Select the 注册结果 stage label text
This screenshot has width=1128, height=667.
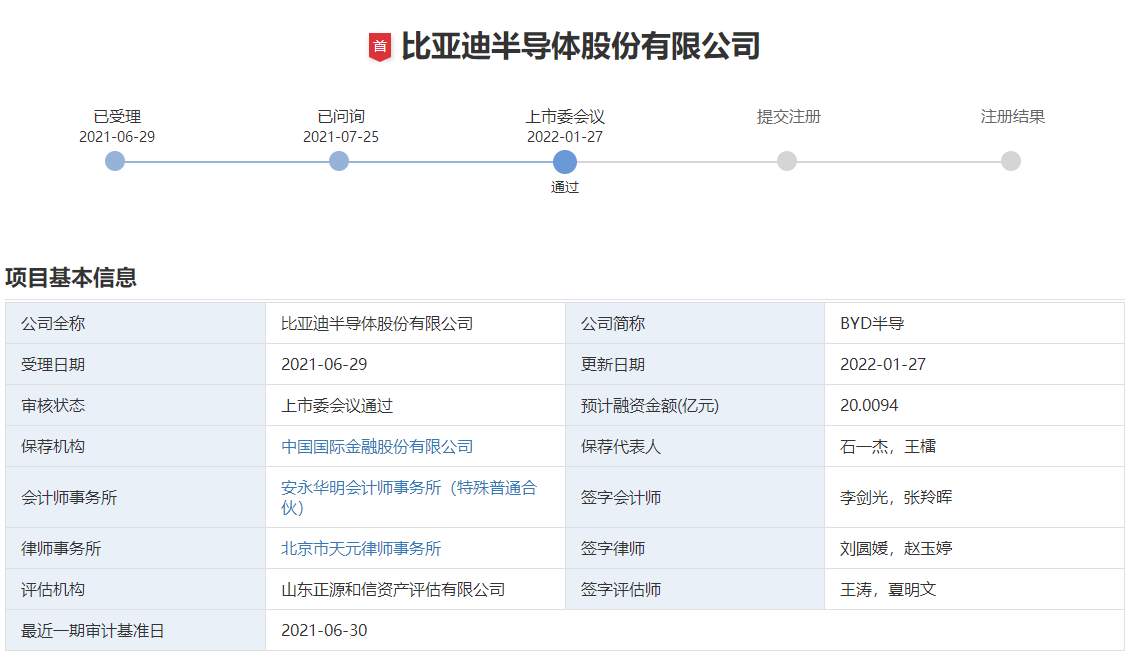[1012, 116]
